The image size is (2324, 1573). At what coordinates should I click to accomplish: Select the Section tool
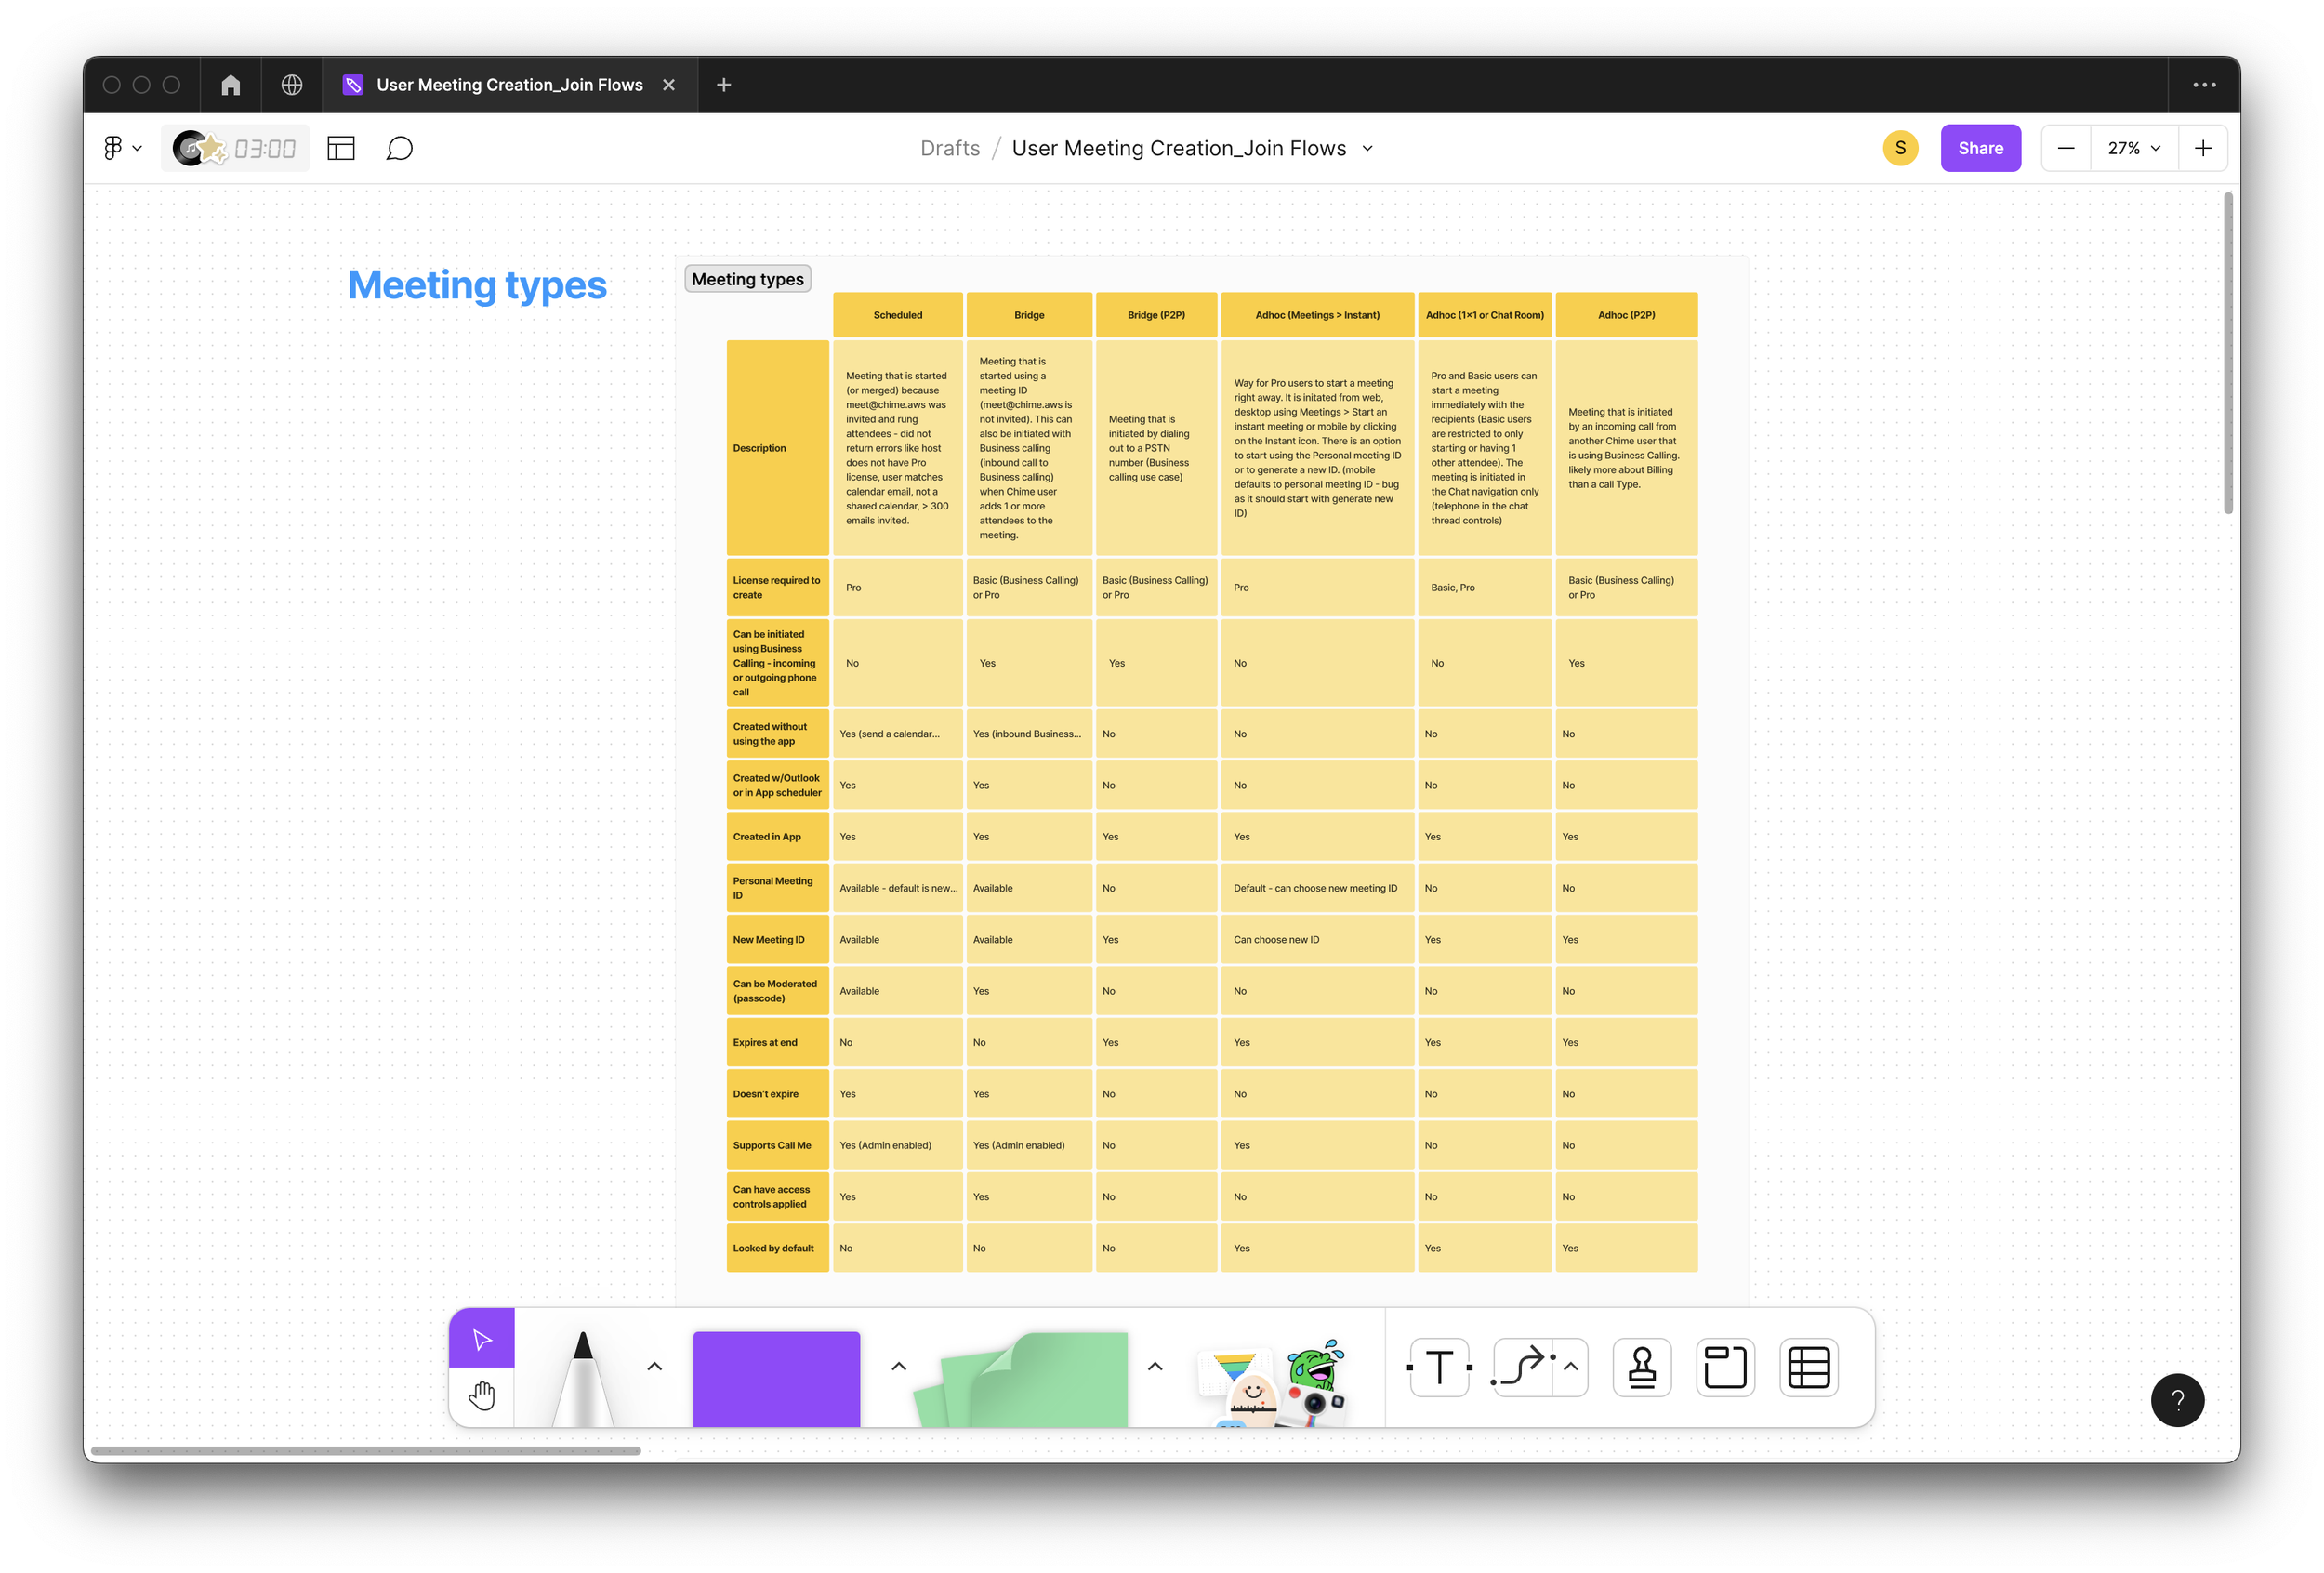coord(1725,1367)
